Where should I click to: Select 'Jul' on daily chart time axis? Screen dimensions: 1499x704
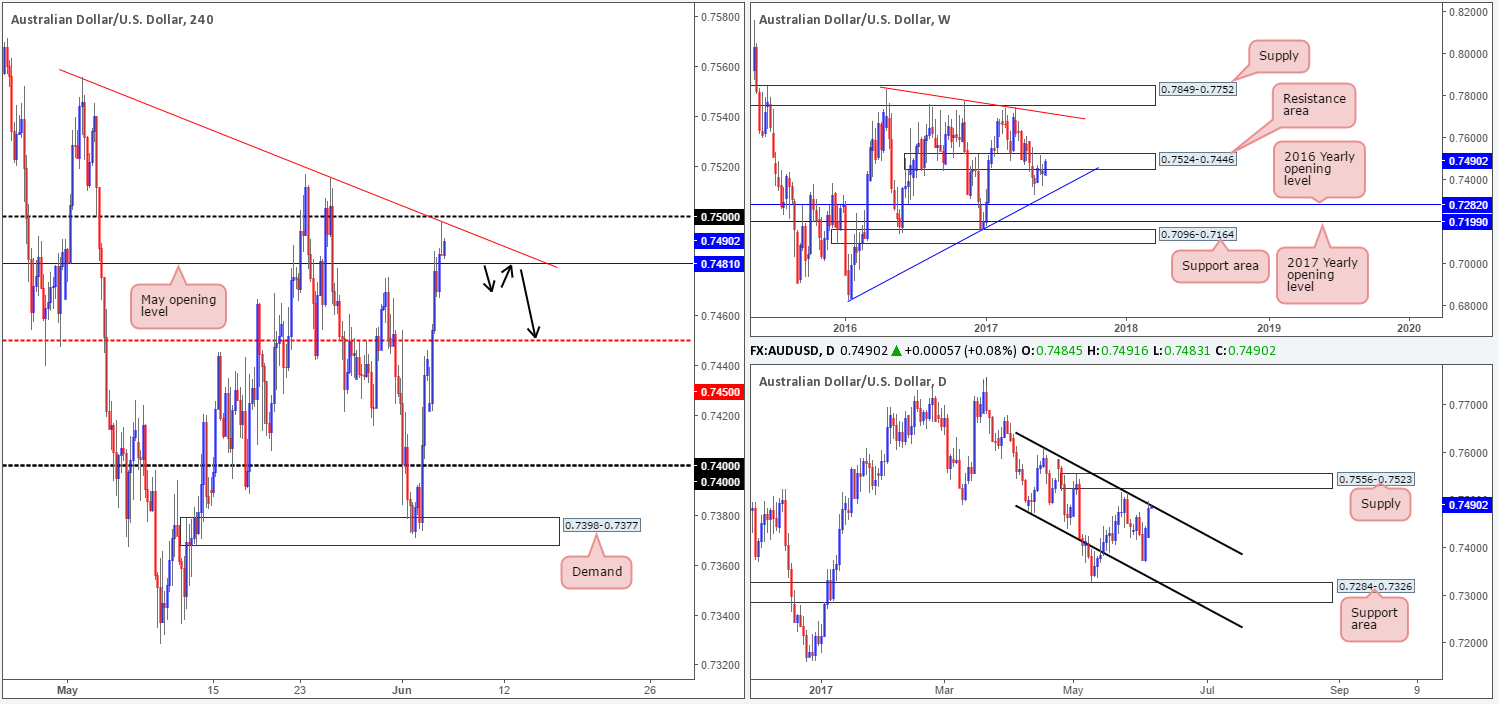1206,690
